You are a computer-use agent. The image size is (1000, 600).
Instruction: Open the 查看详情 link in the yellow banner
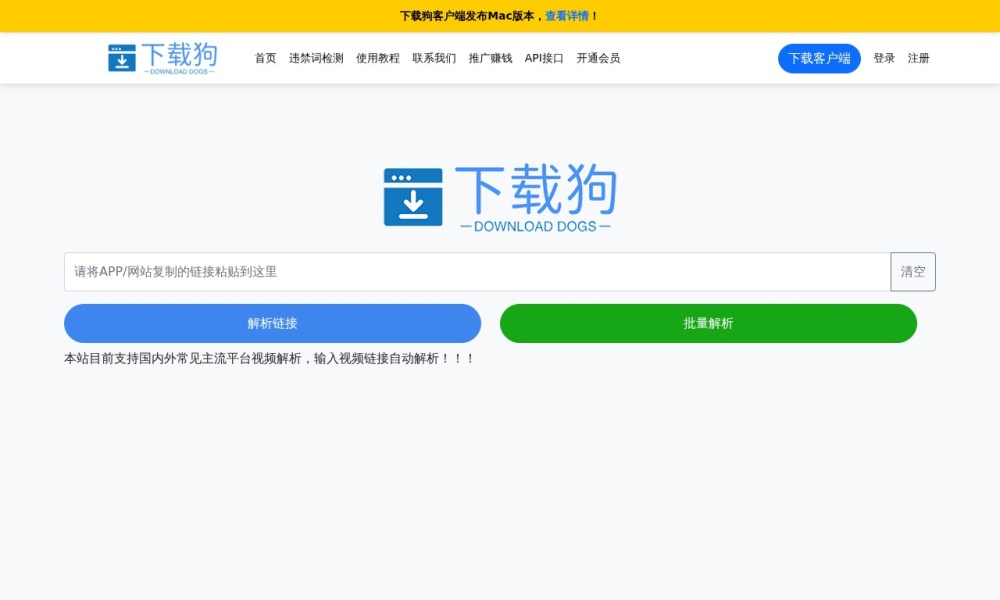click(567, 16)
